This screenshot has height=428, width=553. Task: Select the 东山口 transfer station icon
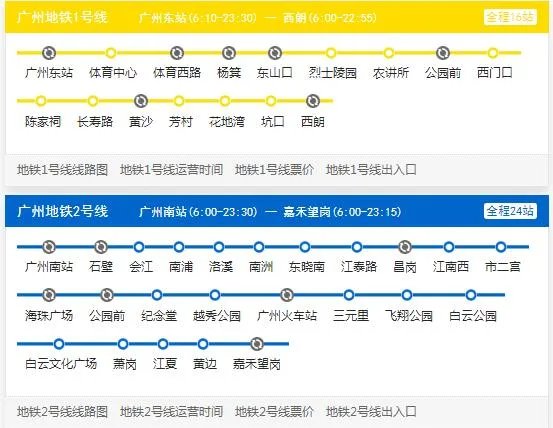pyautogui.click(x=275, y=53)
